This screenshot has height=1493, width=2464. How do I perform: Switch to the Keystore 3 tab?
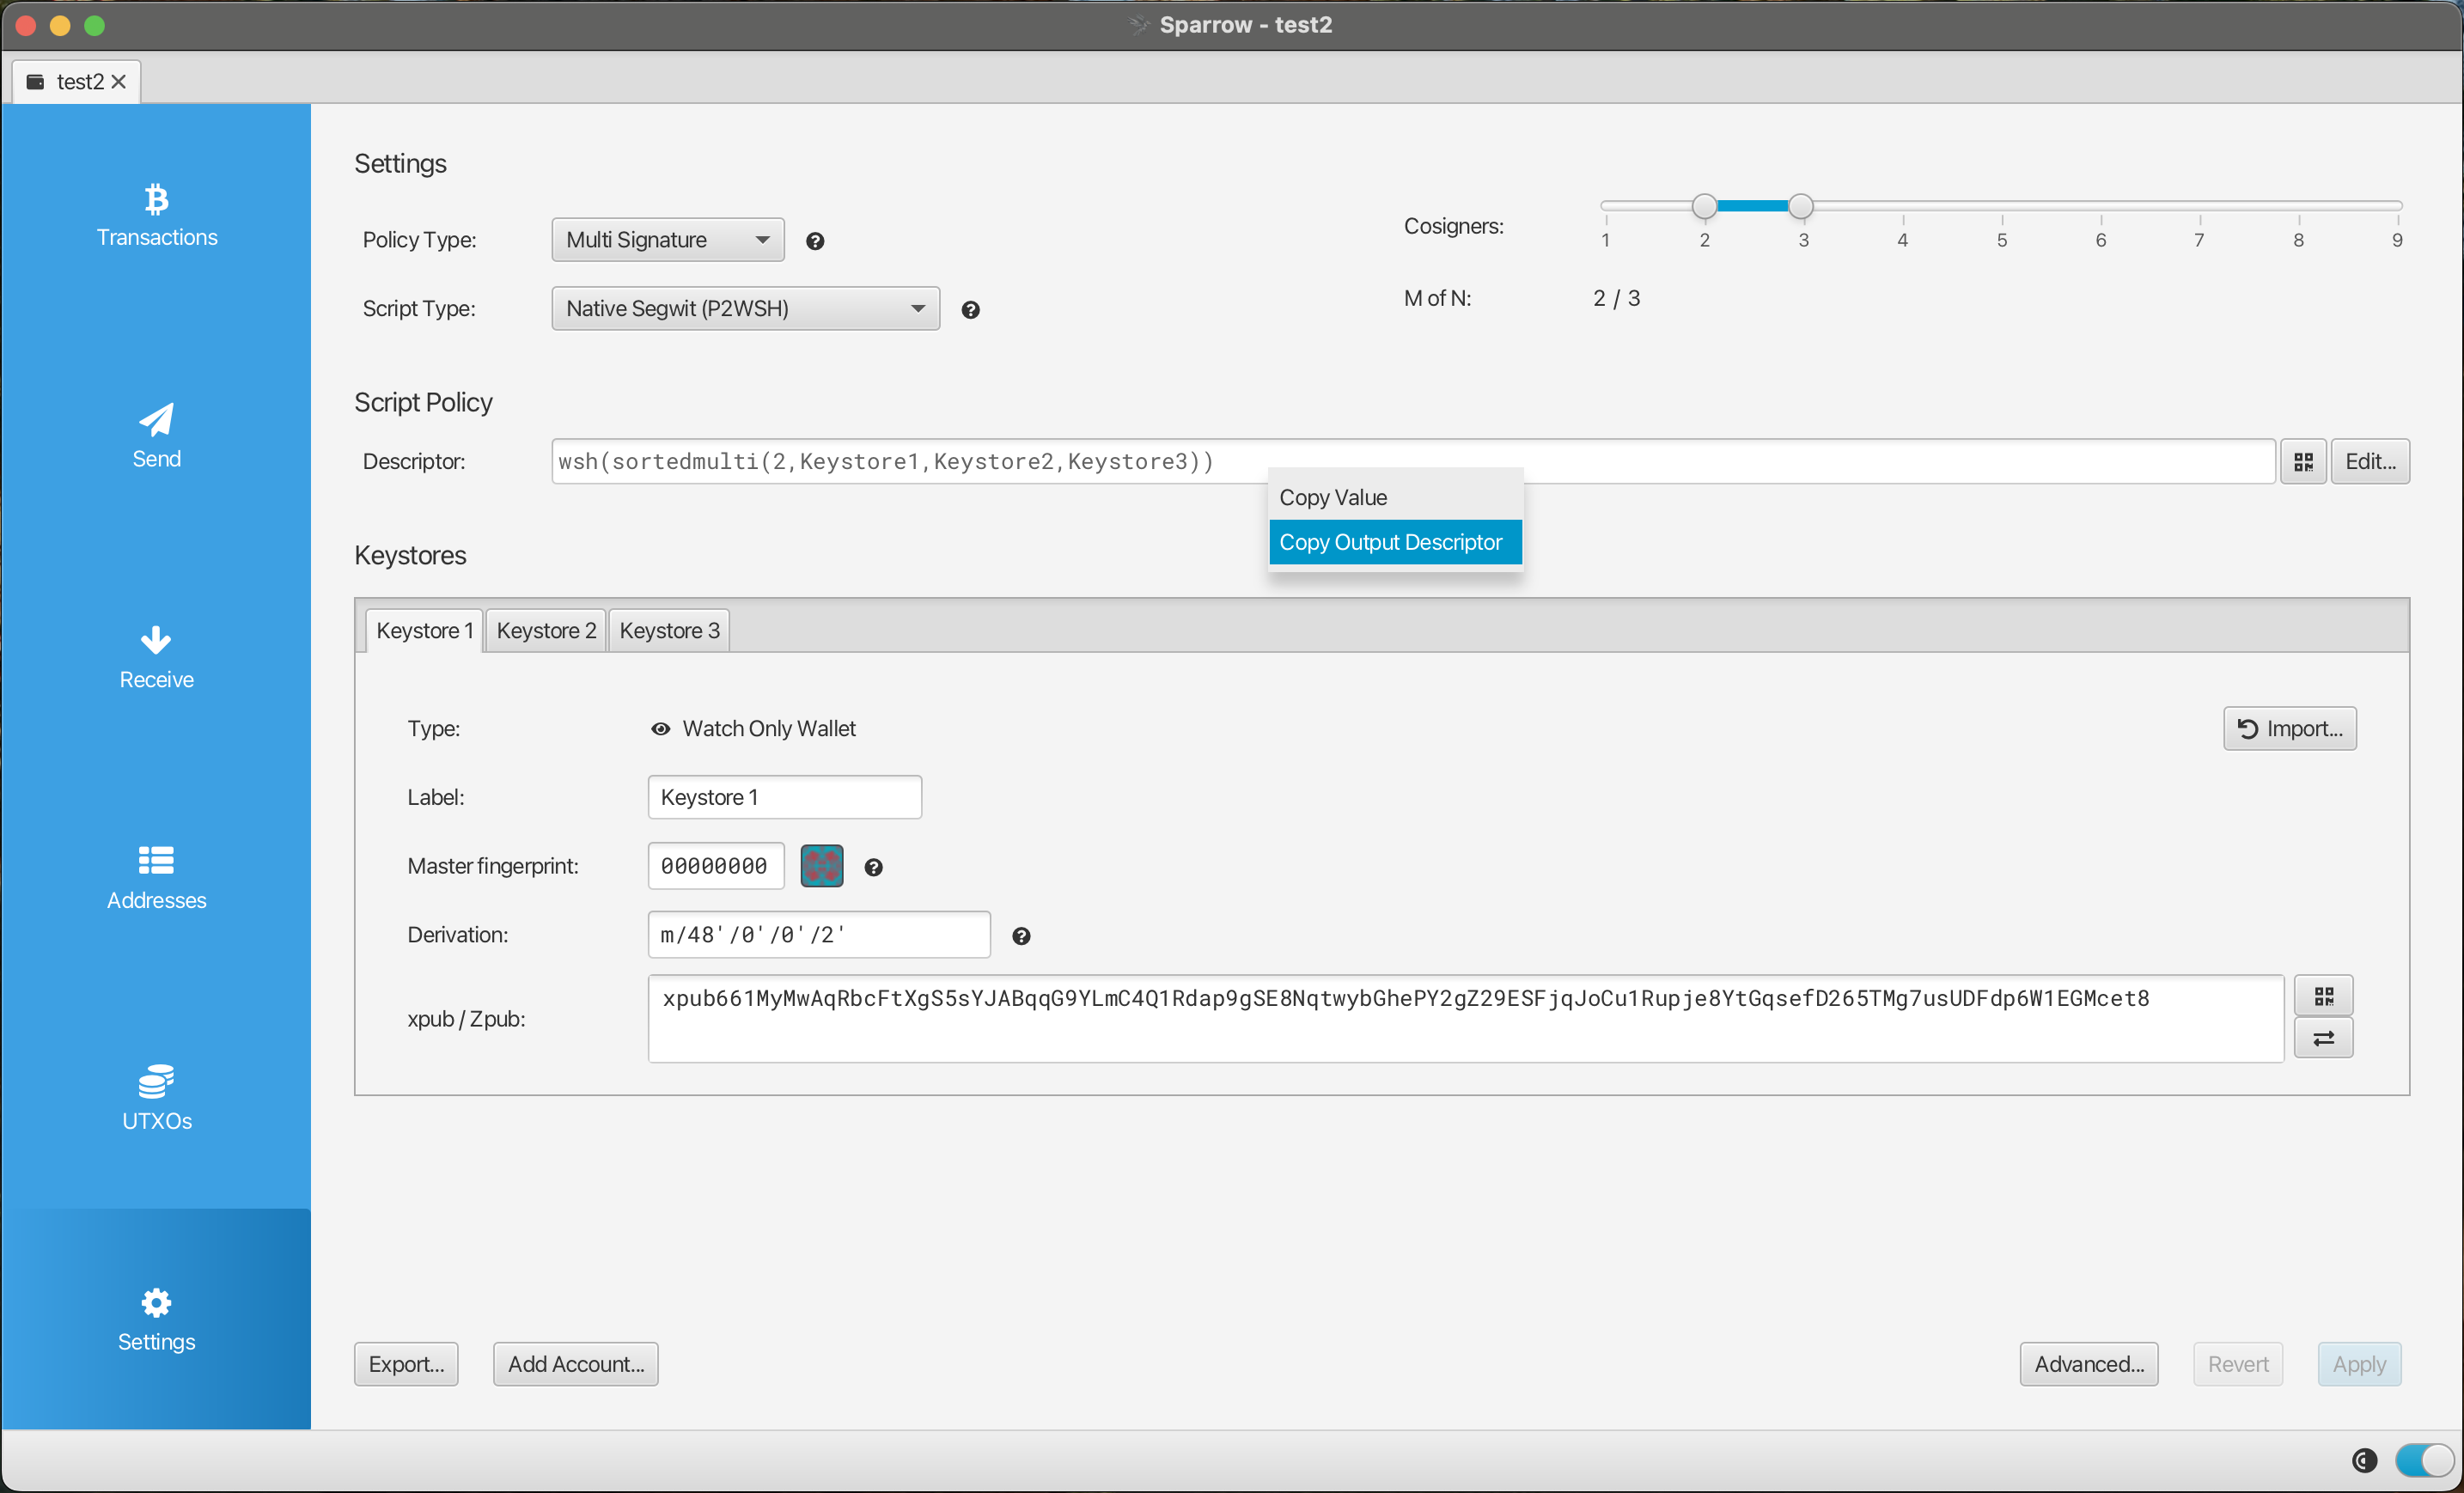(x=669, y=630)
